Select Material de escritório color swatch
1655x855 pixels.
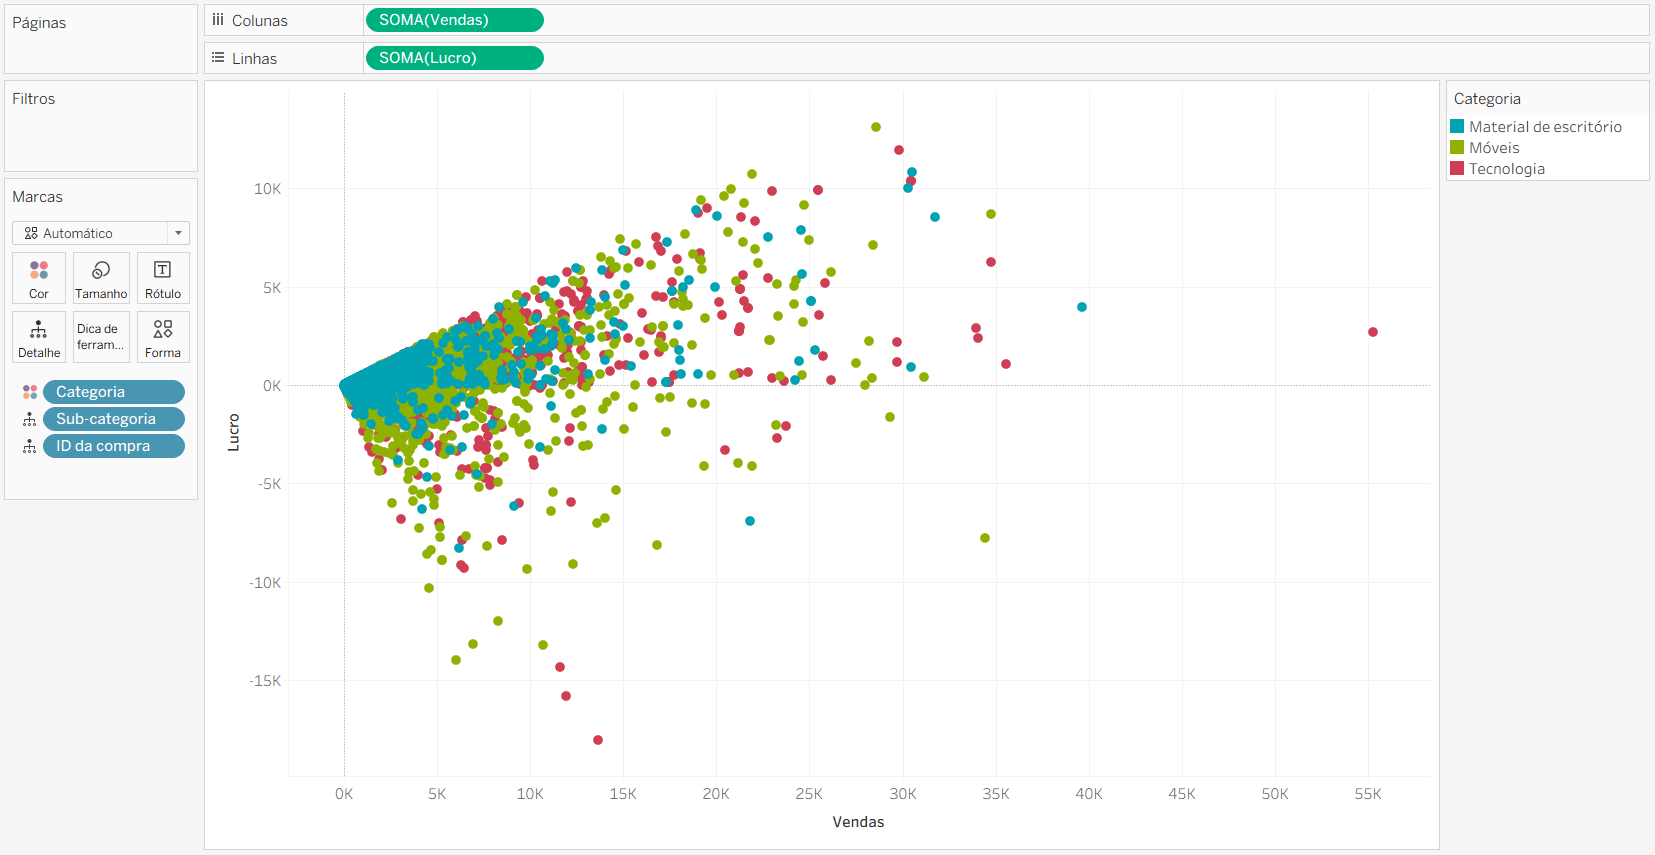pyautogui.click(x=1458, y=127)
